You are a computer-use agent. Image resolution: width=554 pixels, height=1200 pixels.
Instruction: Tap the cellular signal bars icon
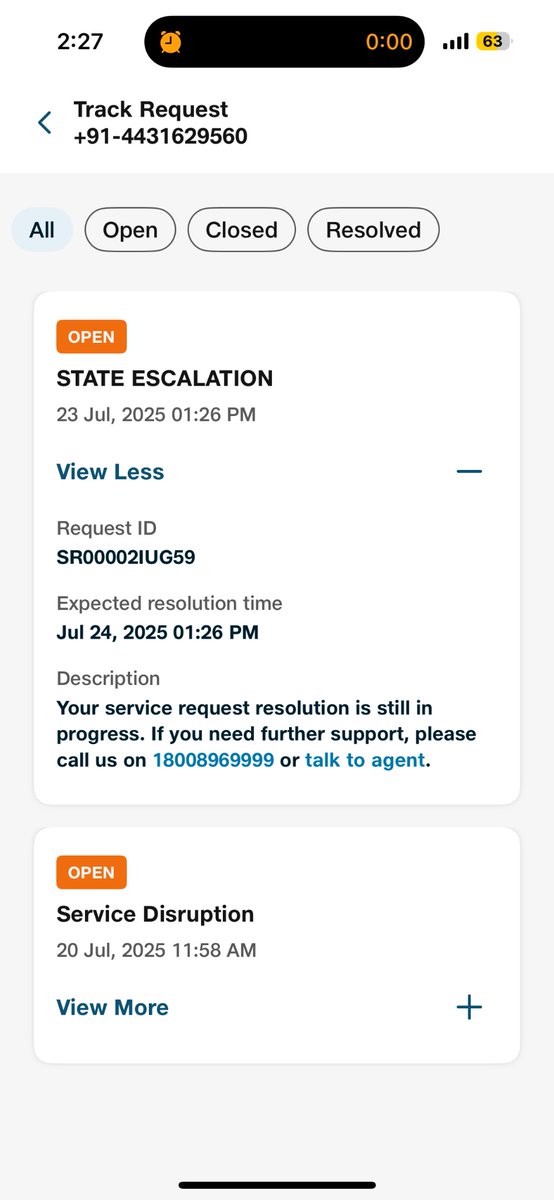(456, 42)
